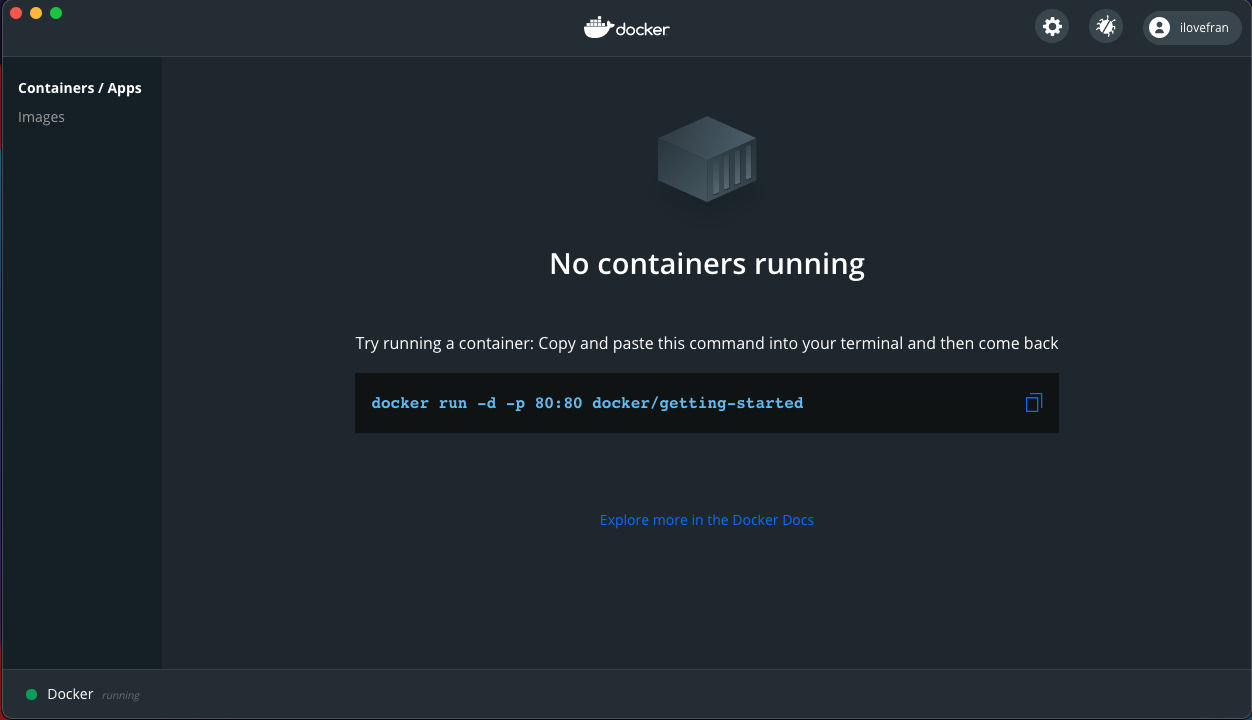Copy the docker run command with the copy icon
Screen dimensions: 1252x720
1033,403
